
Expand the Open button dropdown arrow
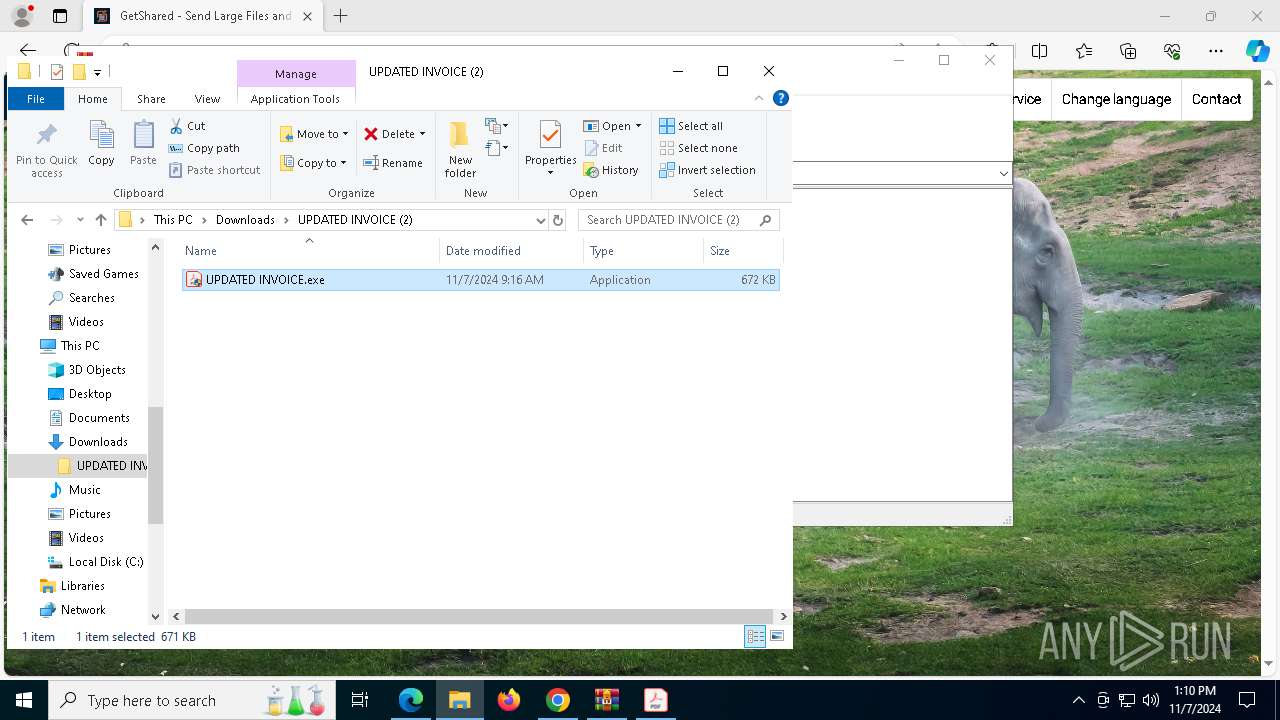coord(638,126)
